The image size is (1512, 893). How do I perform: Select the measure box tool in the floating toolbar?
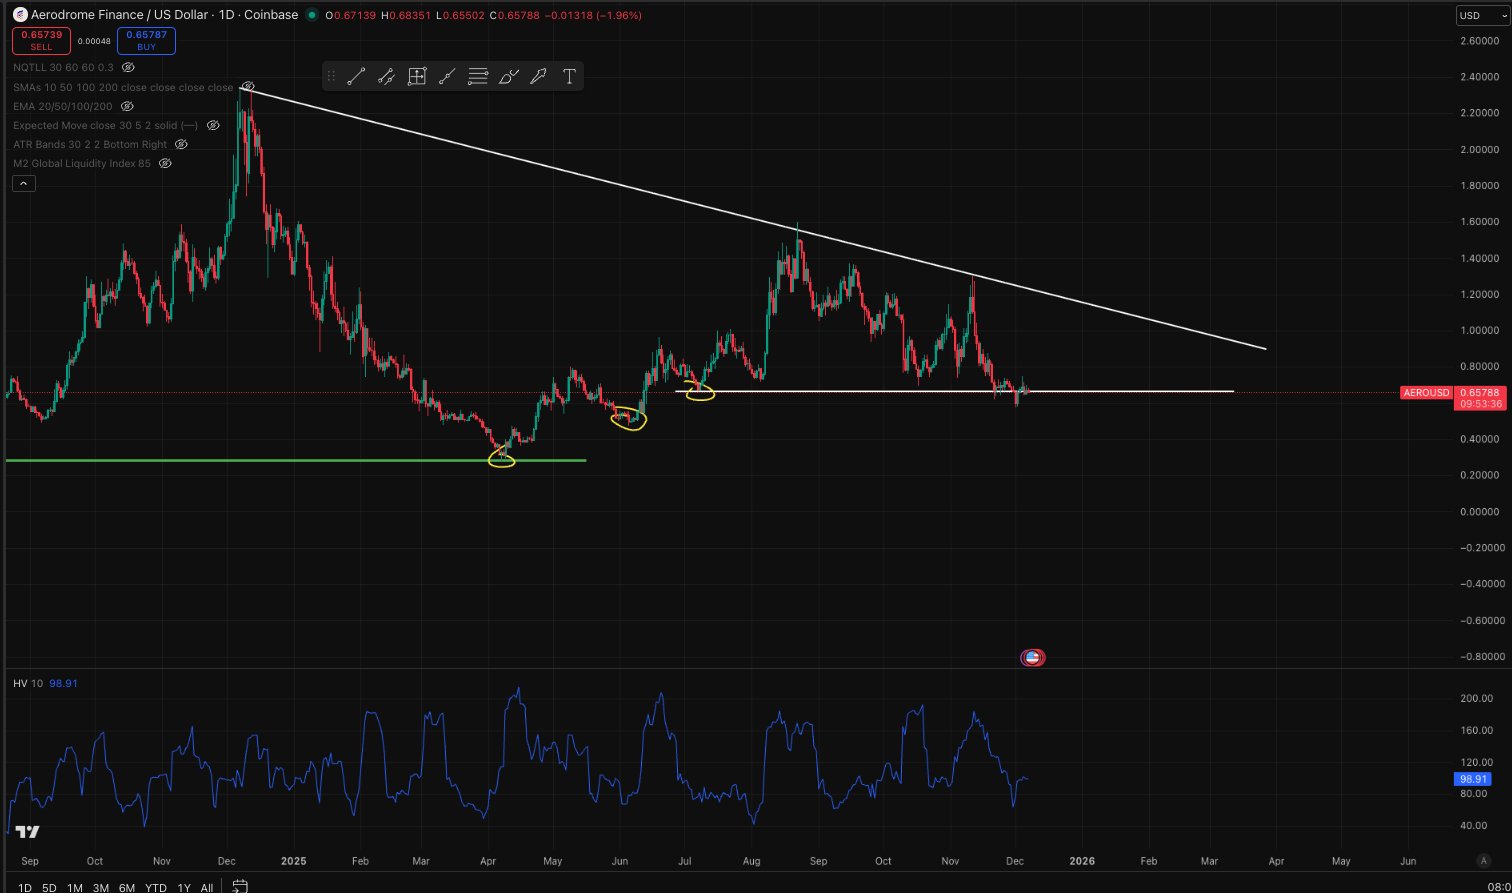pos(417,76)
